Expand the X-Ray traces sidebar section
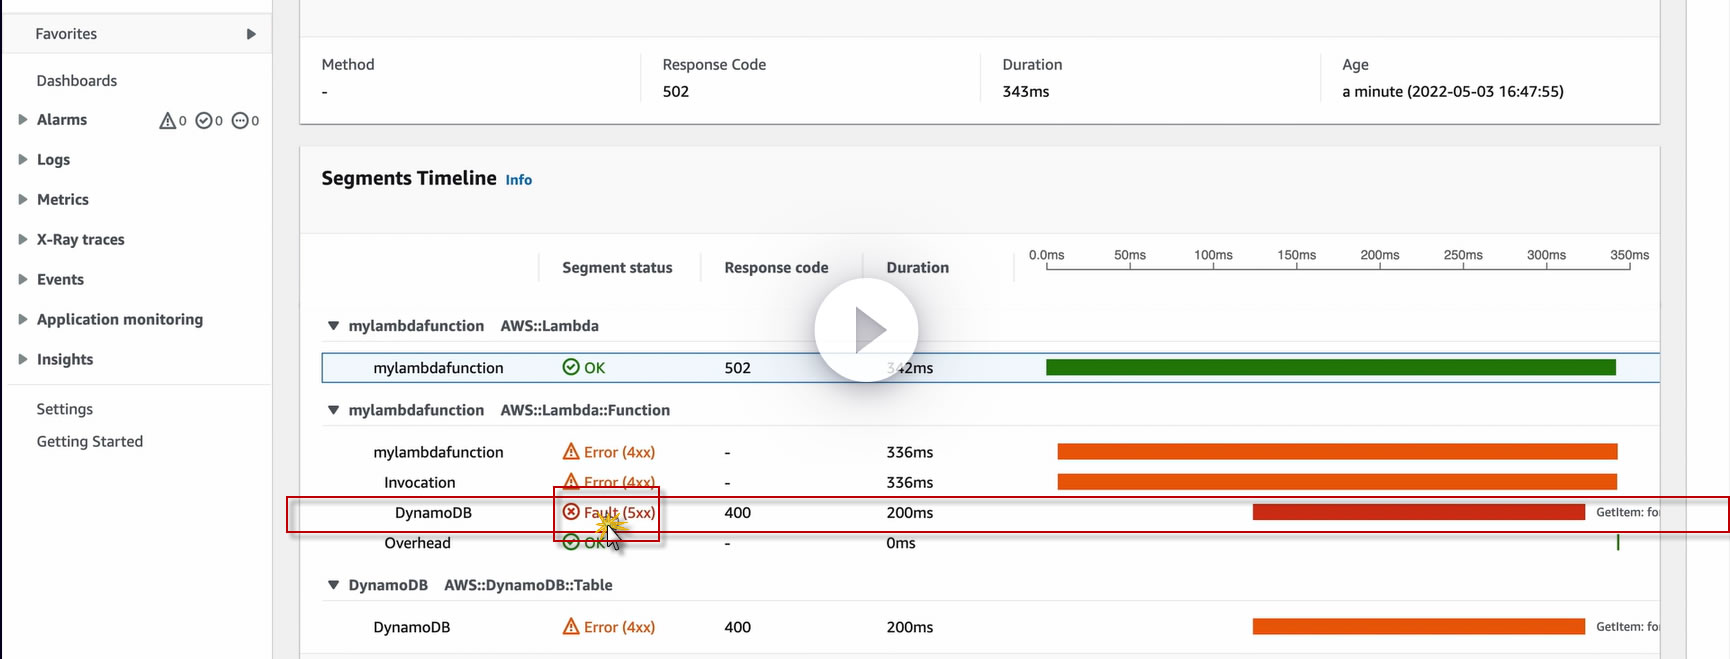 [x=22, y=239]
